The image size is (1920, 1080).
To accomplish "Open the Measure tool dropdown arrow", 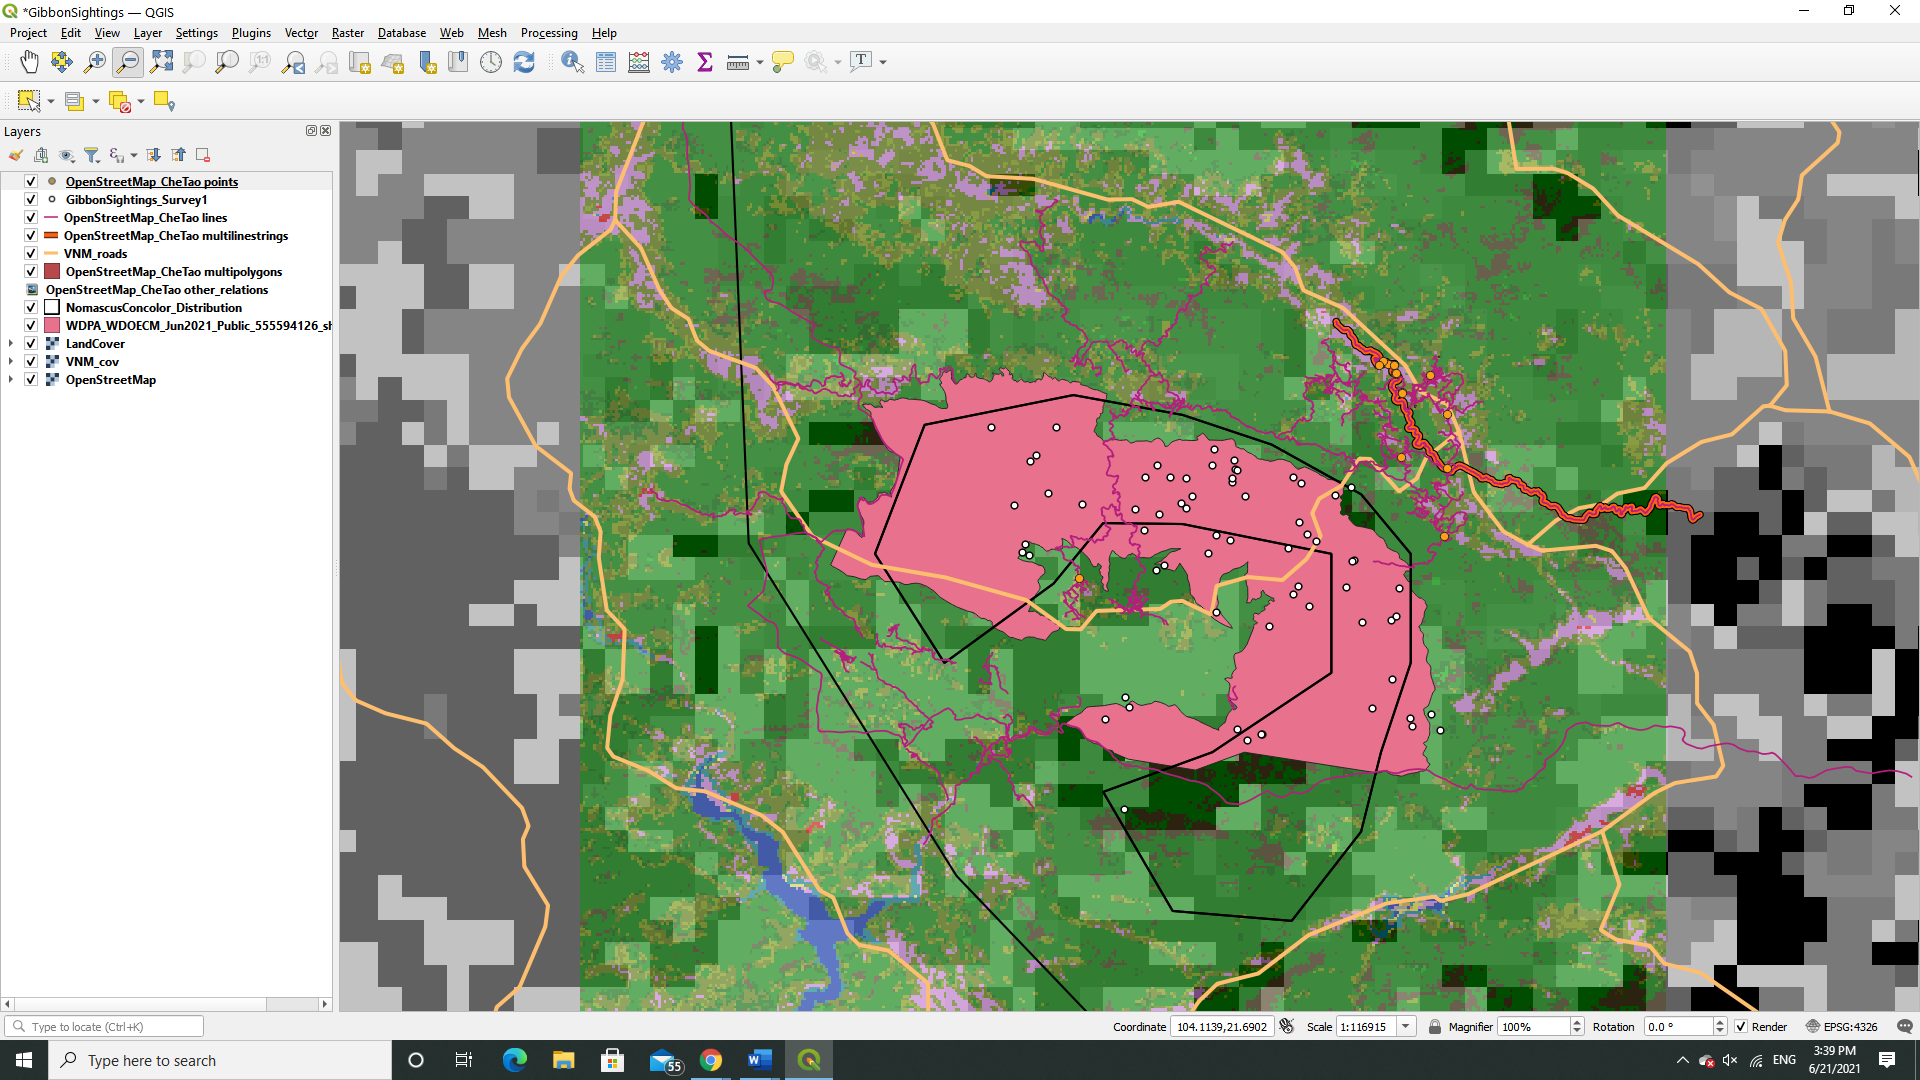I will (760, 62).
